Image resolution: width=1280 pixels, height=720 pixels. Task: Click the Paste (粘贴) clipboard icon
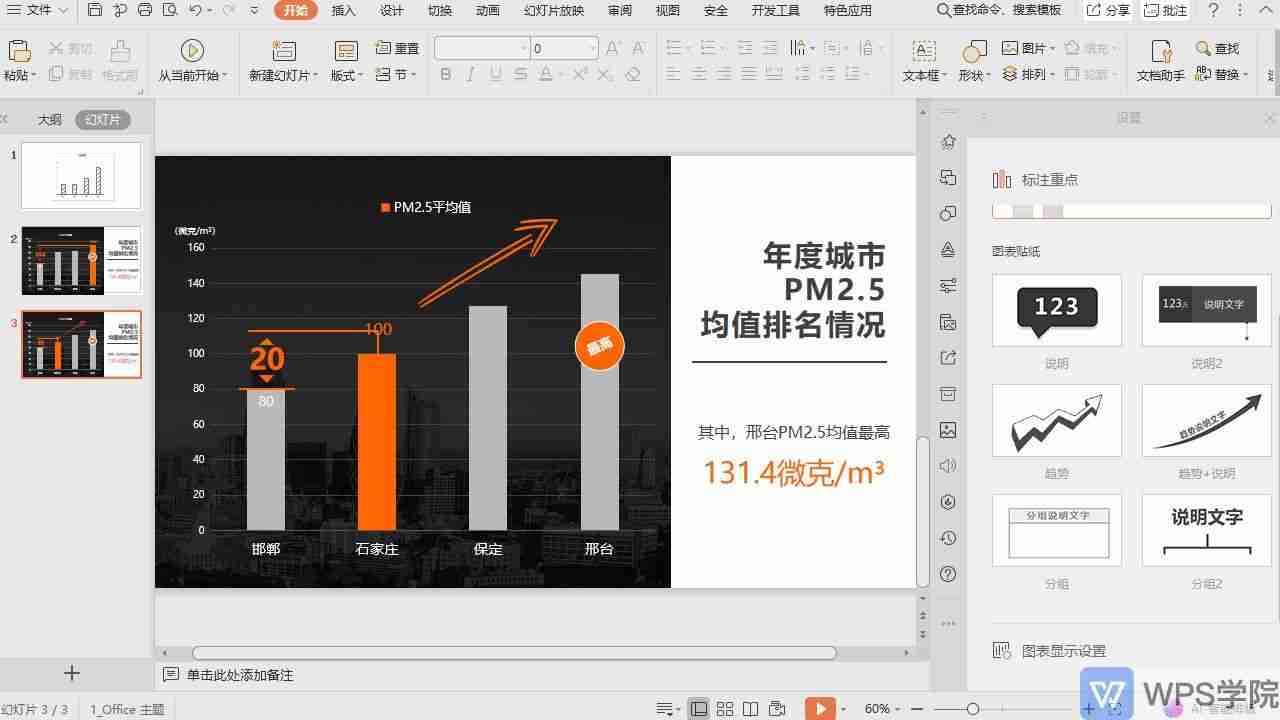(19, 52)
